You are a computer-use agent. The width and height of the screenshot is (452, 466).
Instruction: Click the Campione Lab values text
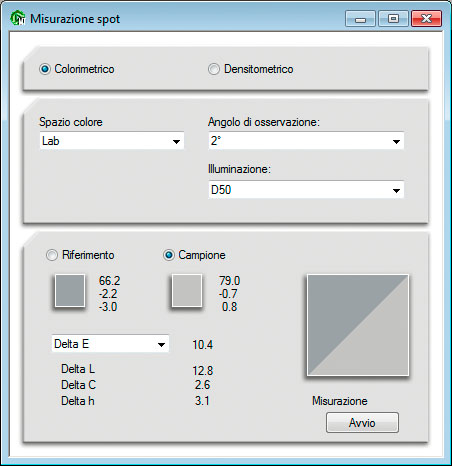pyautogui.click(x=229, y=294)
